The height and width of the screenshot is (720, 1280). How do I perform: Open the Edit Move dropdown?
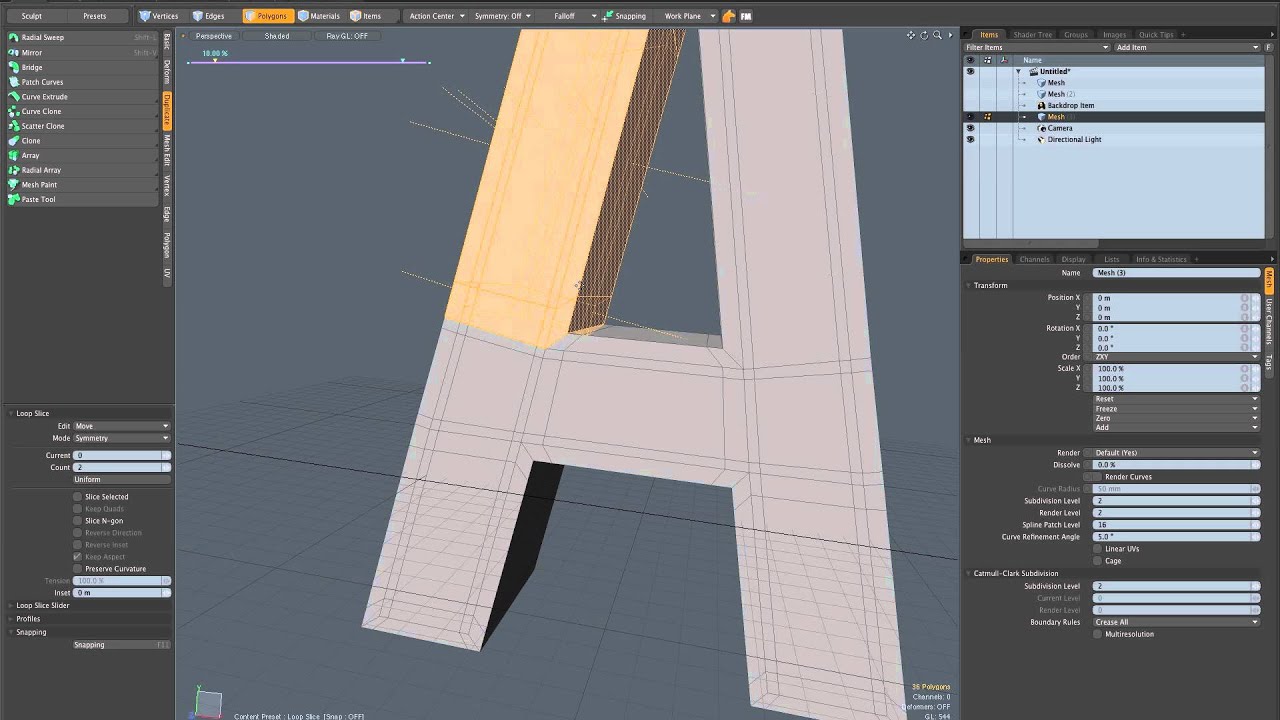[121, 426]
